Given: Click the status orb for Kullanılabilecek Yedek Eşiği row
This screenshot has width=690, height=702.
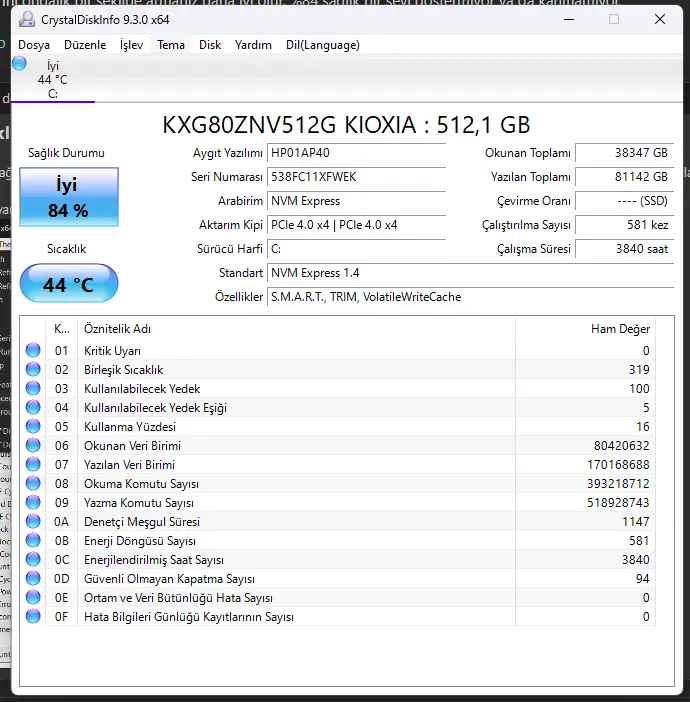Looking at the screenshot, I should click(33, 407).
